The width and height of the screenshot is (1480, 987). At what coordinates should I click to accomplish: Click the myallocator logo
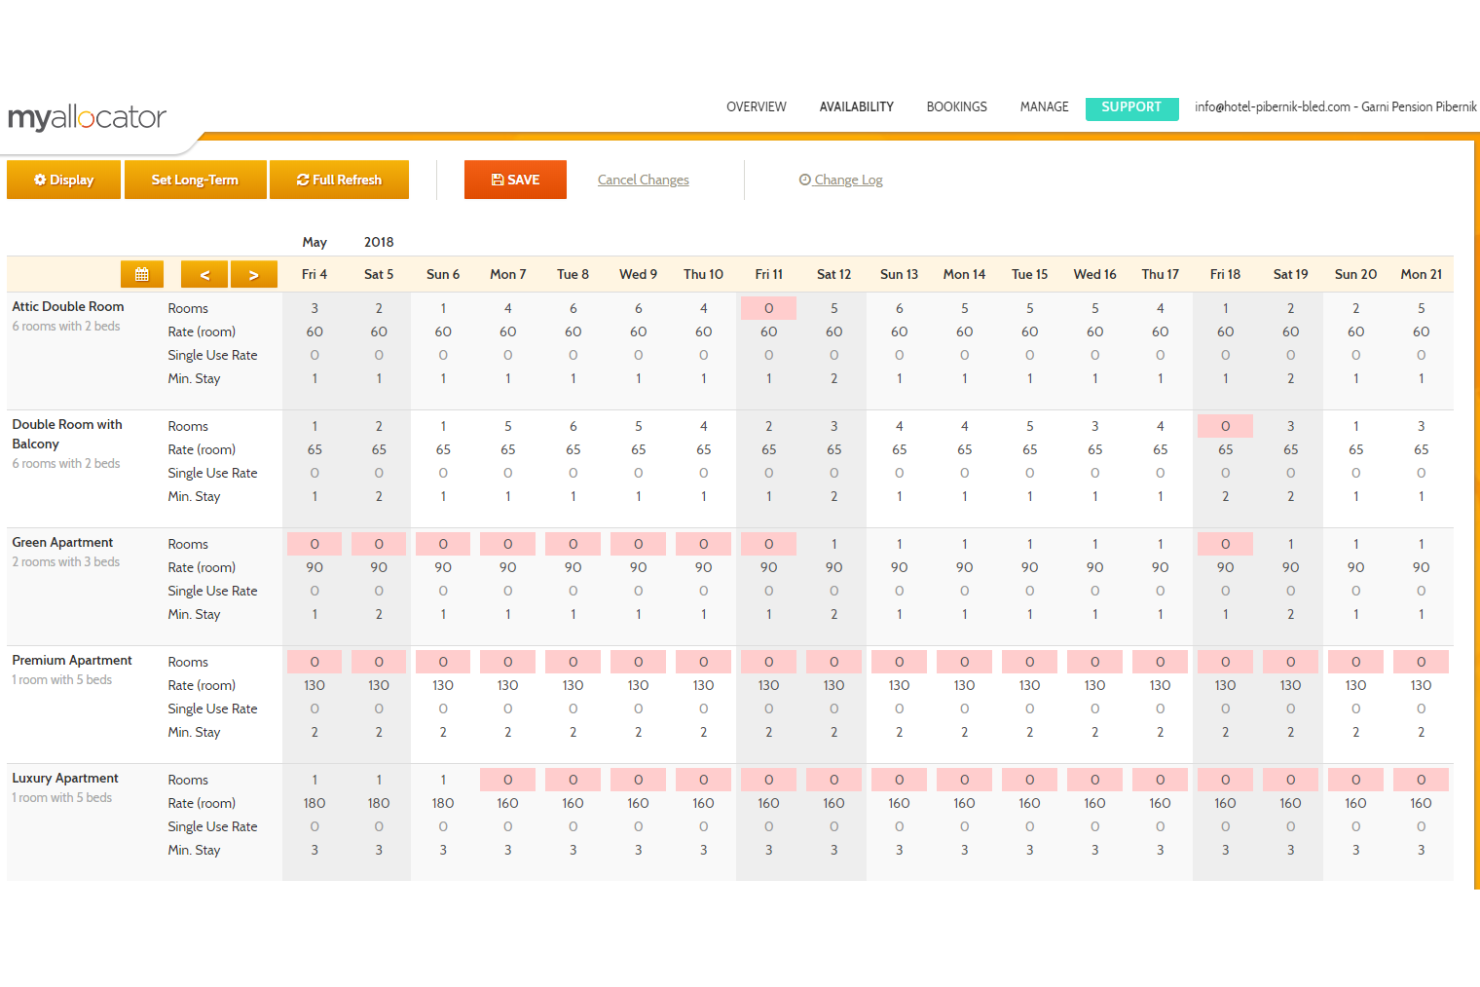click(87, 117)
